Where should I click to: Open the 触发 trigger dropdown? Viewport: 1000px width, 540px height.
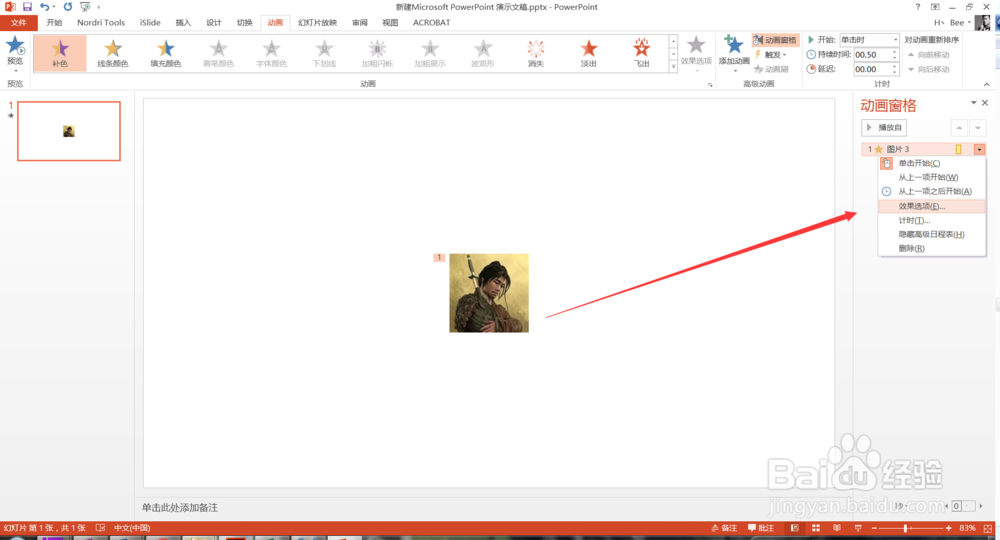pos(771,55)
